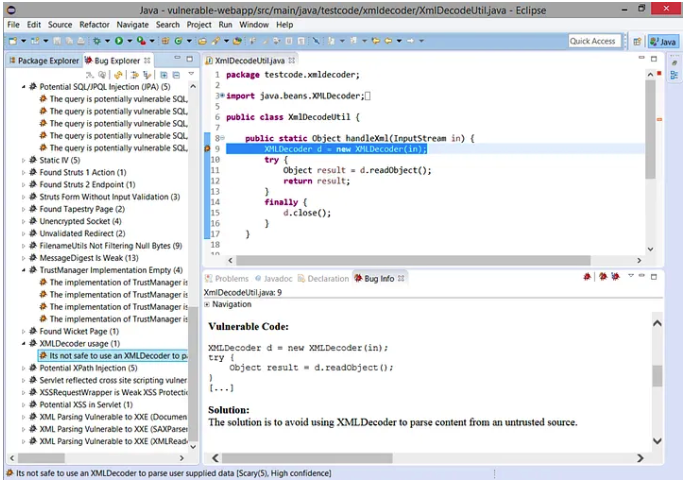This screenshot has height=485, width=687.
Task: Switch to the Javadoc tab
Action: [274, 279]
